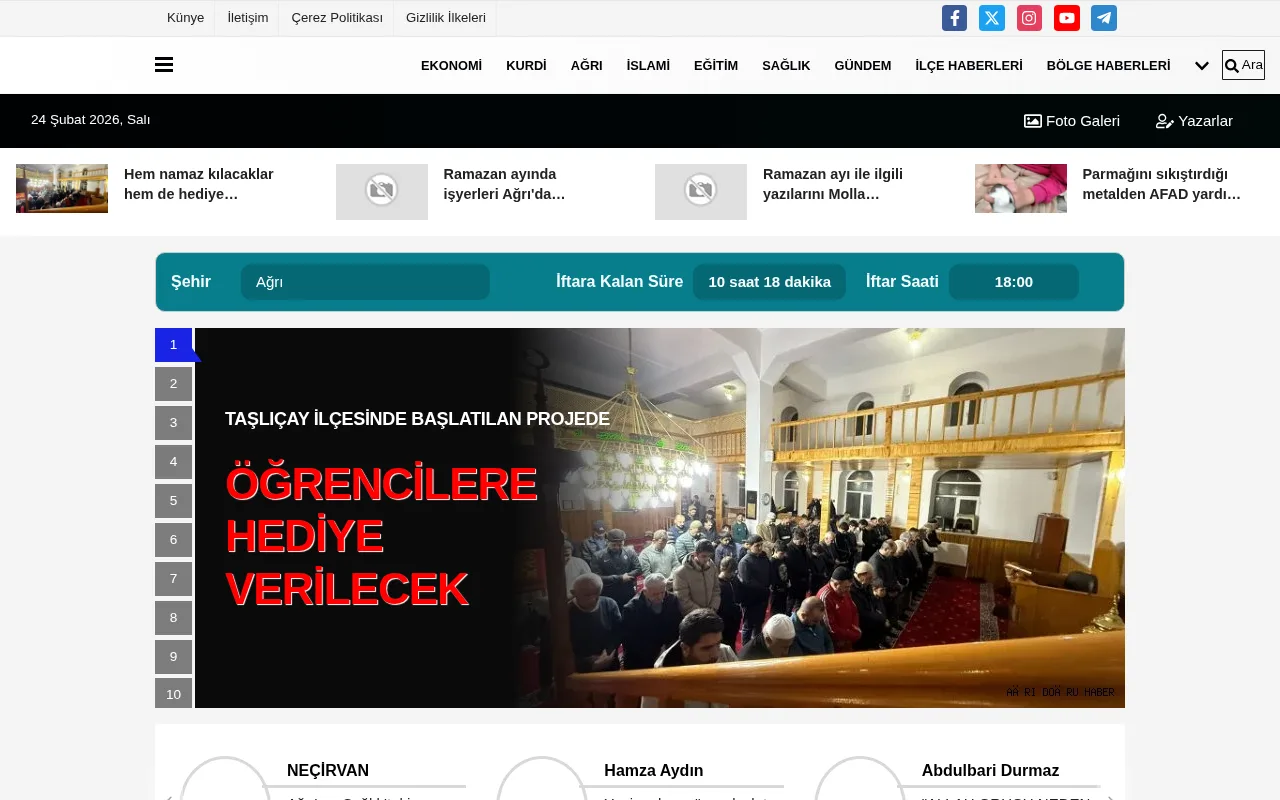
Task: Click the search magnifier icon
Action: coord(1231,64)
